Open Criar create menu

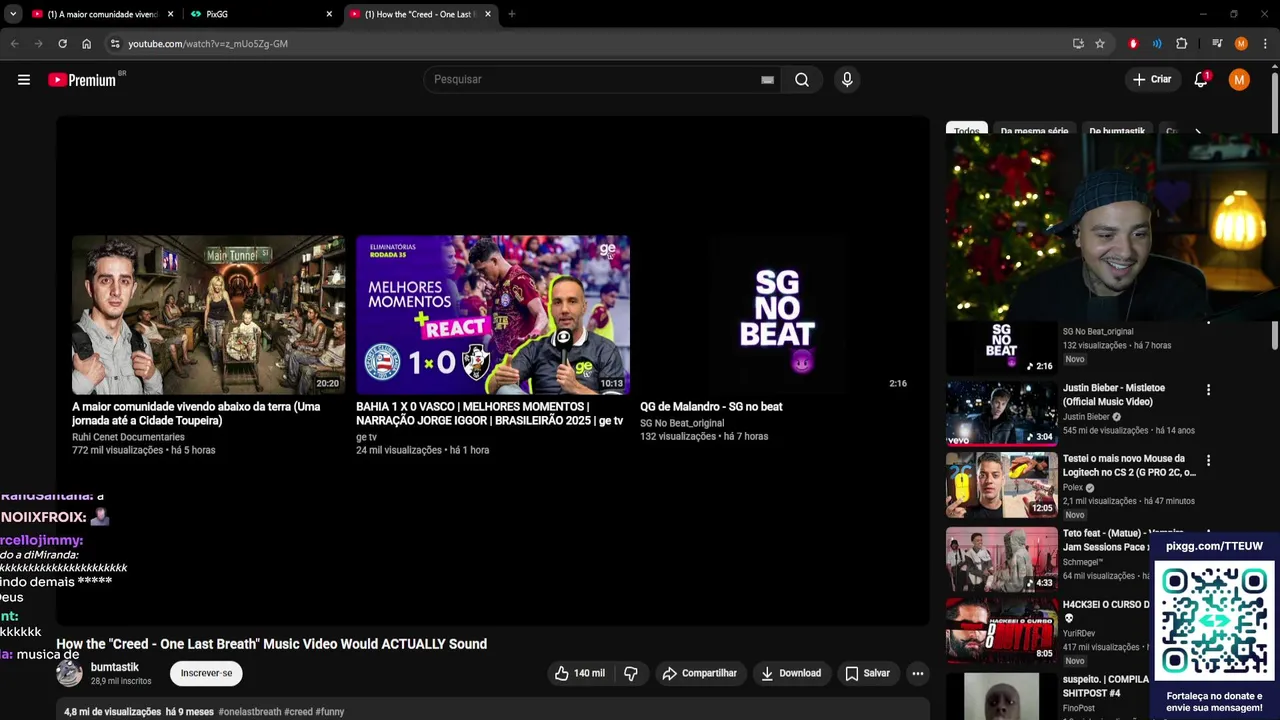point(1152,80)
